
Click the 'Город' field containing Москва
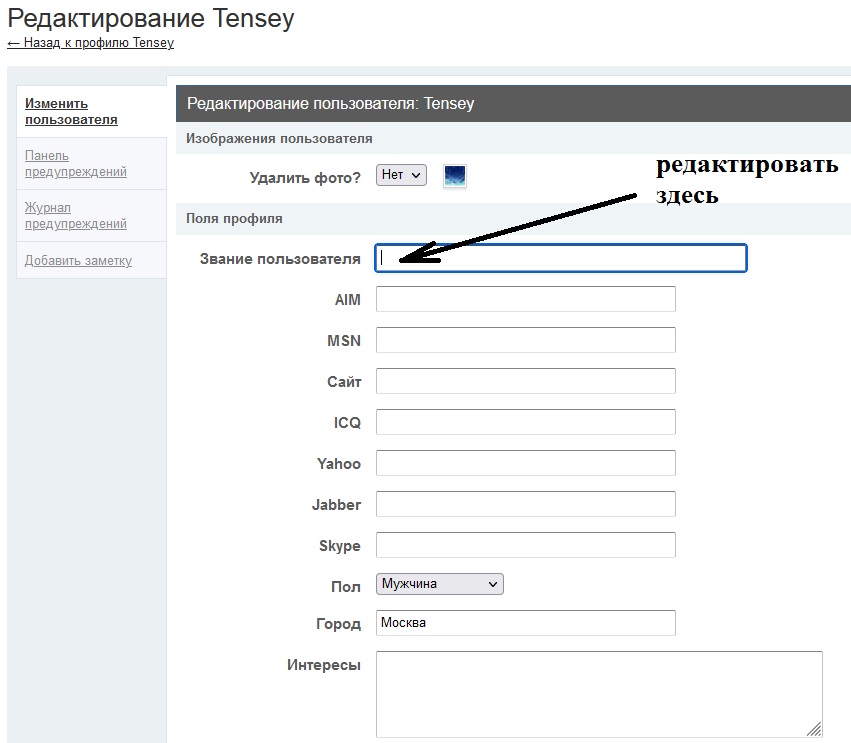pyautogui.click(x=525, y=623)
